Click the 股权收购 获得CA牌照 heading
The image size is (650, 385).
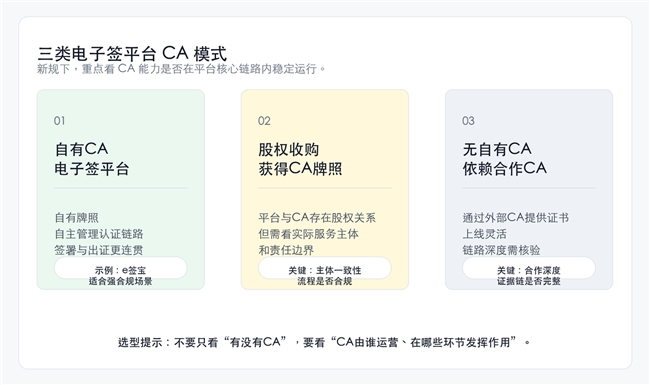301,159
